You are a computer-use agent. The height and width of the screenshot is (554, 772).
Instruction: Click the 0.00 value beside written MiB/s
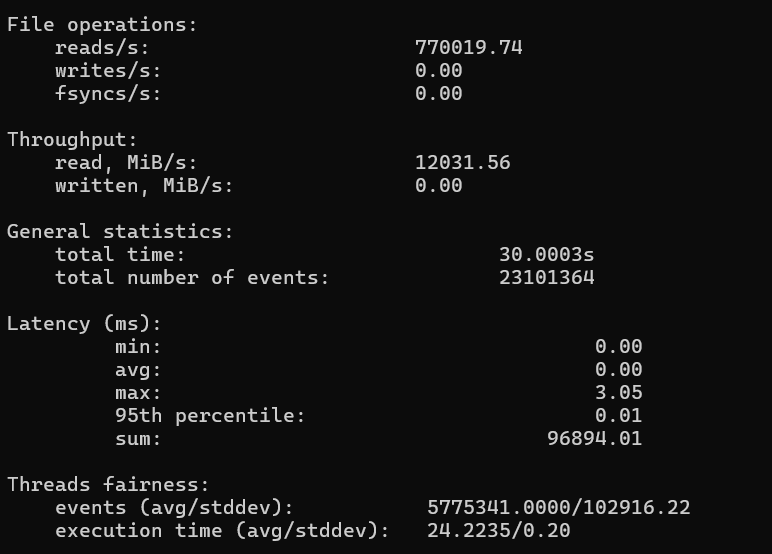[x=439, y=186]
